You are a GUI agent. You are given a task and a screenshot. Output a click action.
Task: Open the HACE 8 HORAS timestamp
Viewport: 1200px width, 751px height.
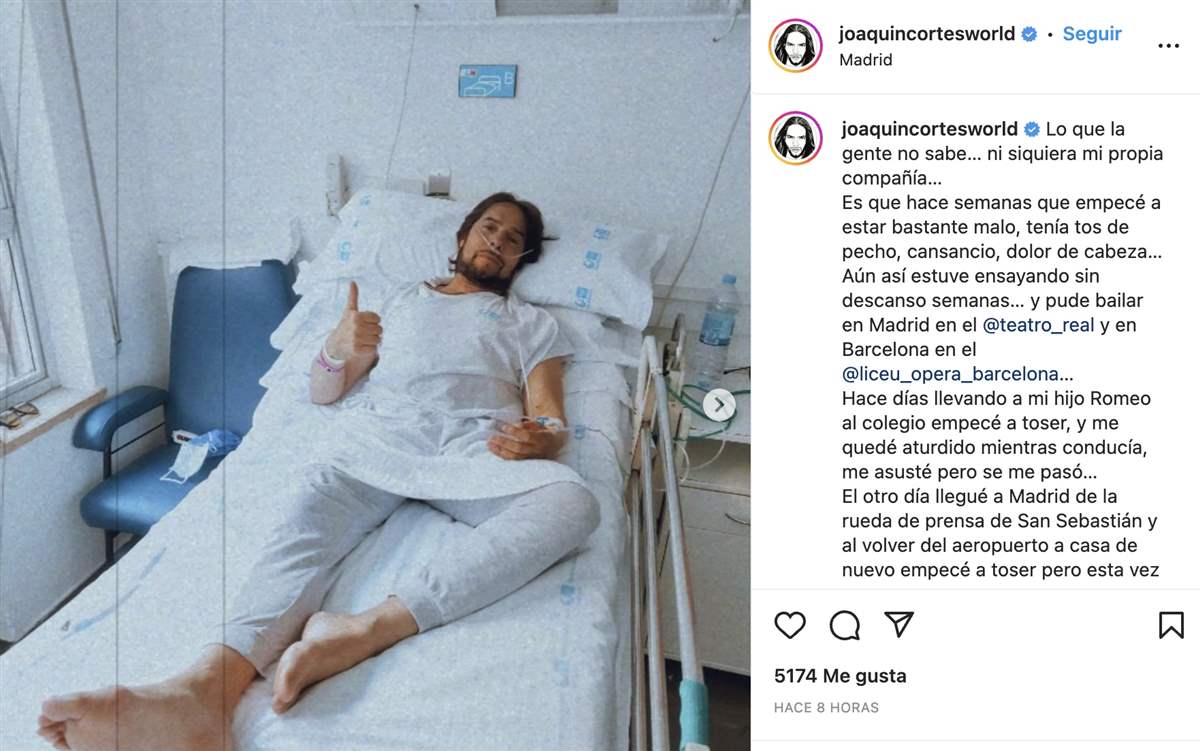tap(826, 707)
